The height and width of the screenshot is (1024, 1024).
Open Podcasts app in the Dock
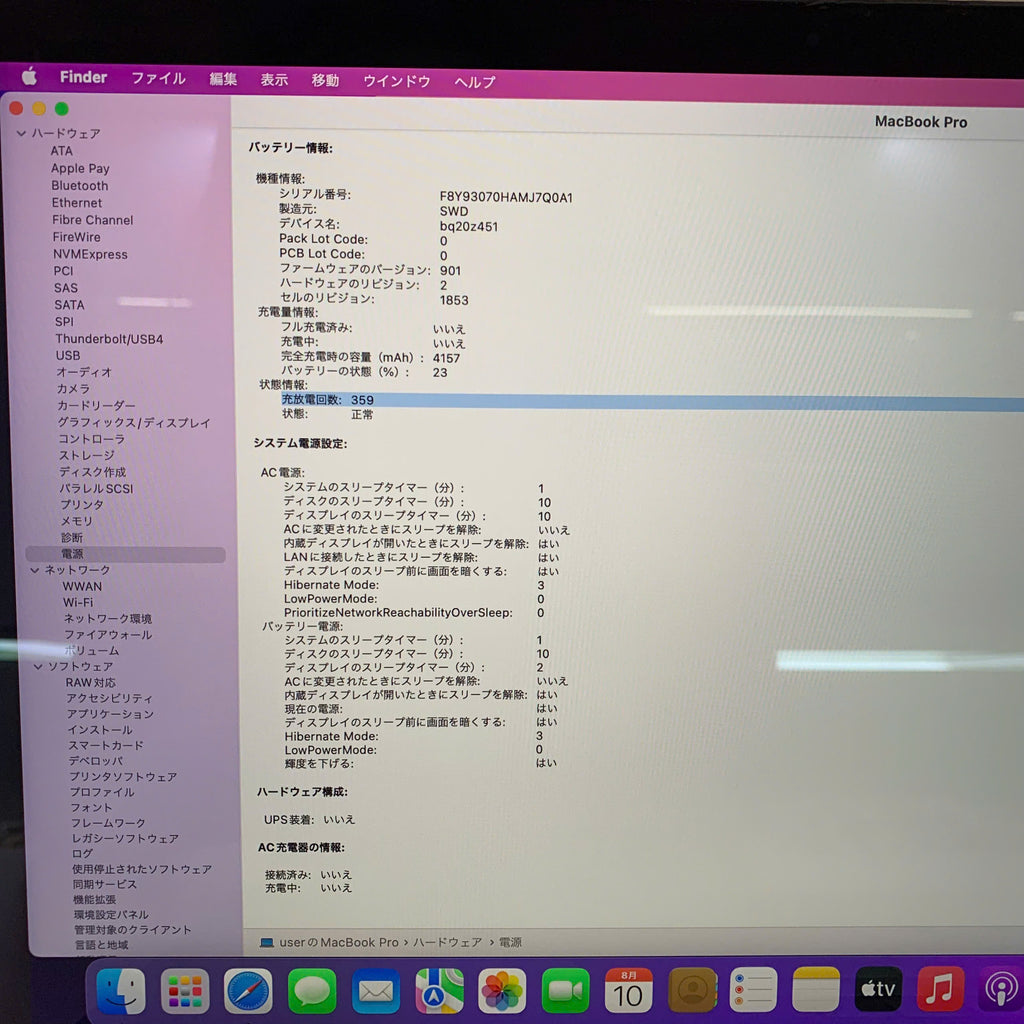pos(1000,988)
